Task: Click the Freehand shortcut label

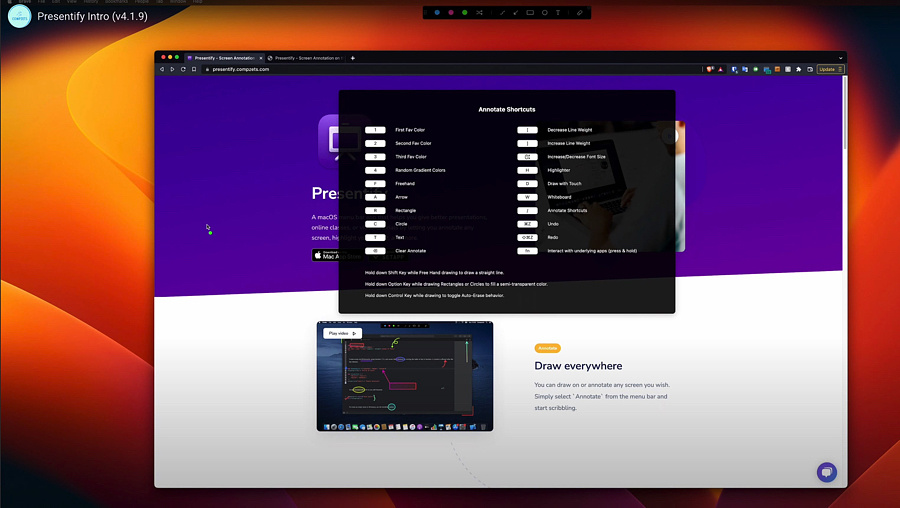Action: (x=405, y=184)
